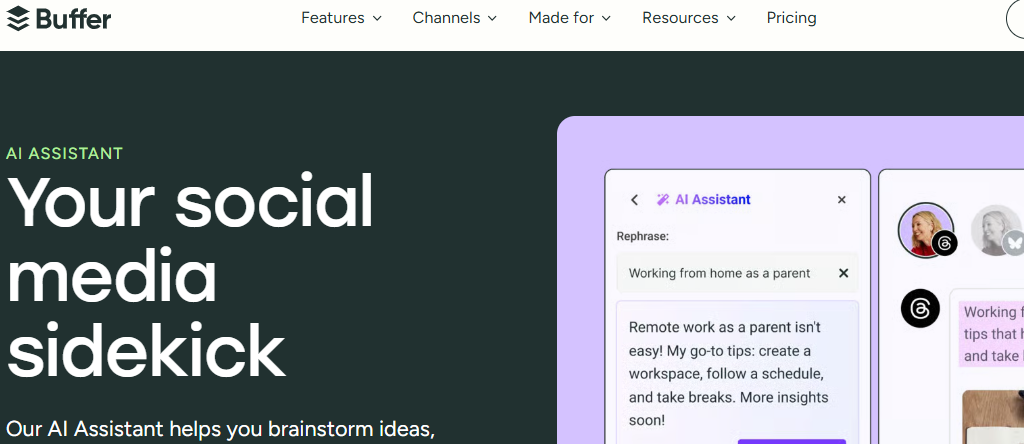Expand the Resources menu
The image size is (1024, 444).
point(688,18)
